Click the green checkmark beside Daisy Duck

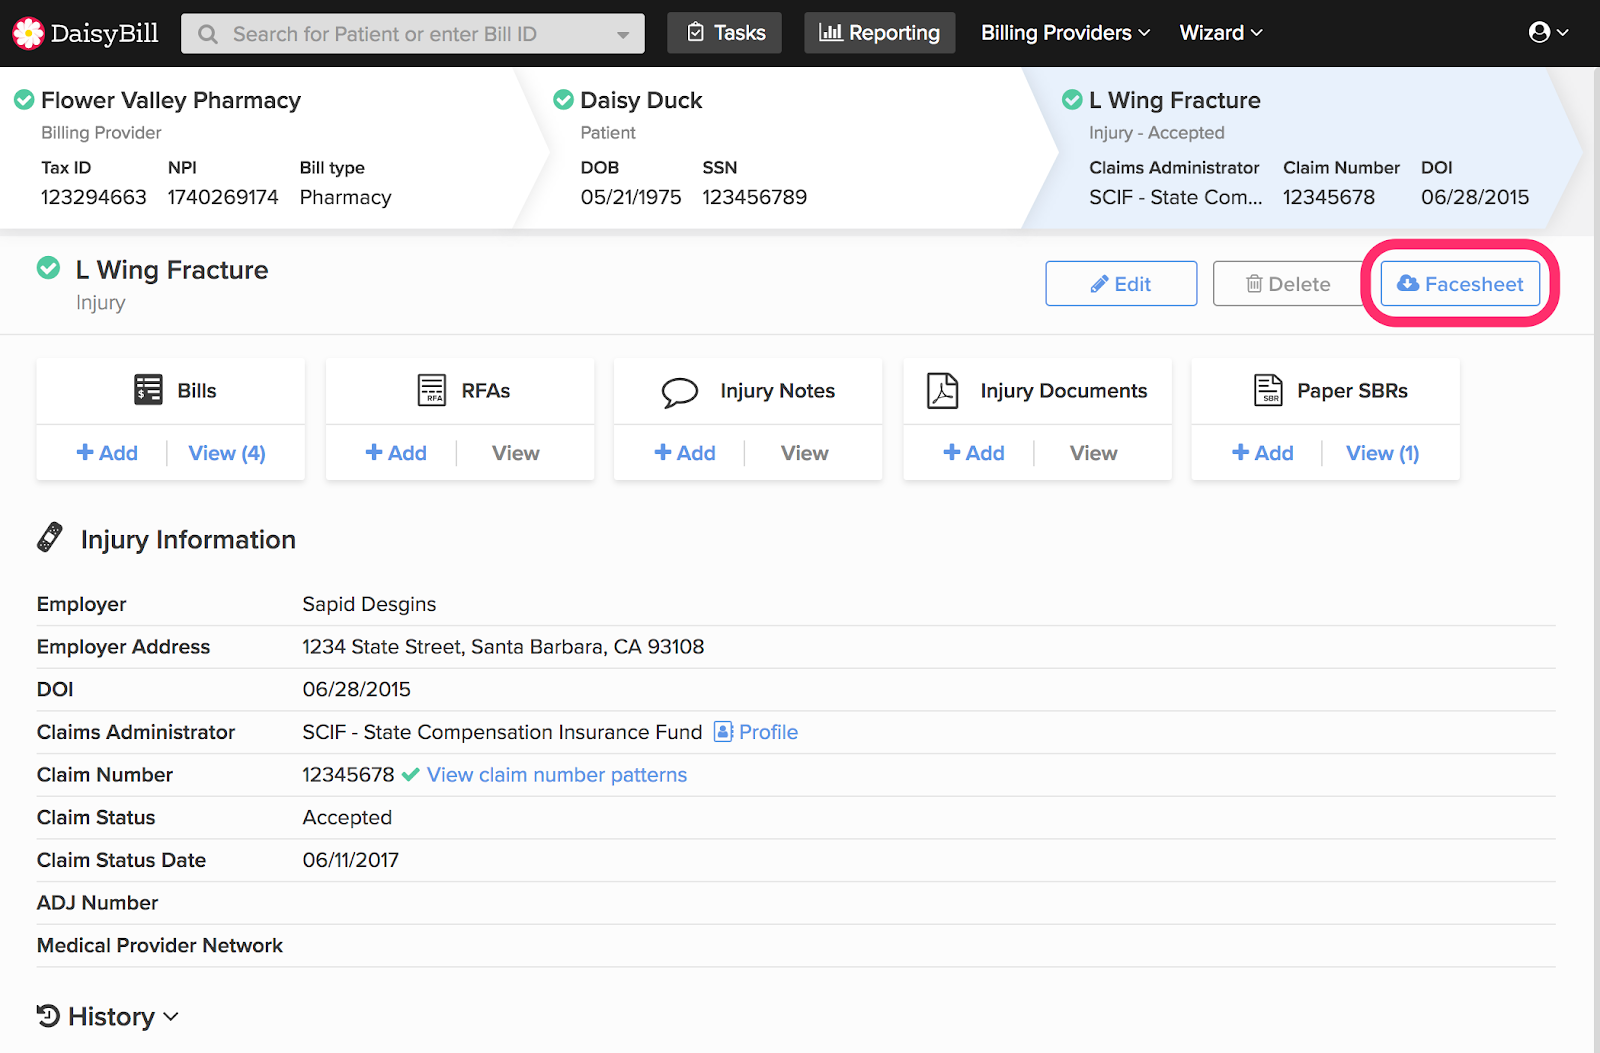point(563,100)
